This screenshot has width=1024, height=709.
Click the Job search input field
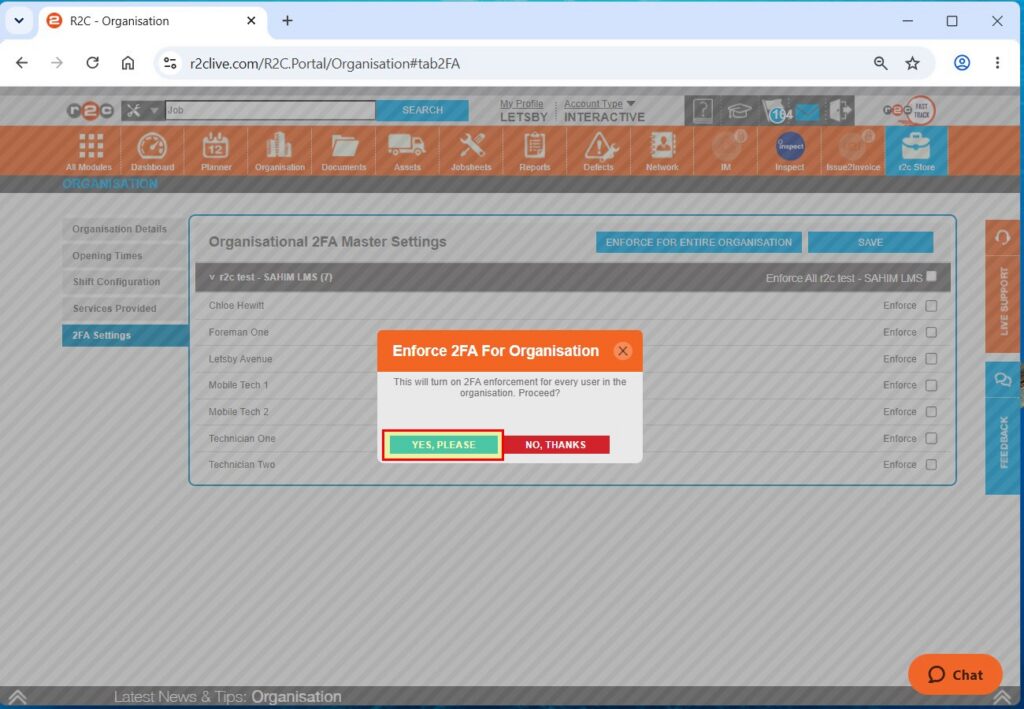(x=270, y=110)
